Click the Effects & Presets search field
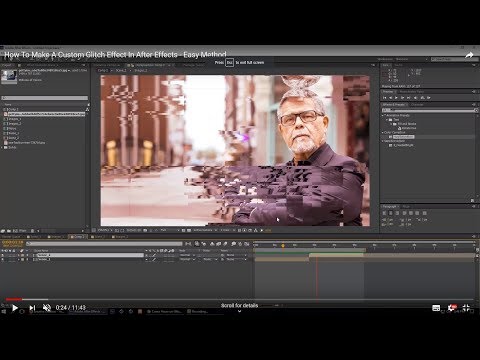Viewport: 480px width, 360px height. (x=429, y=110)
